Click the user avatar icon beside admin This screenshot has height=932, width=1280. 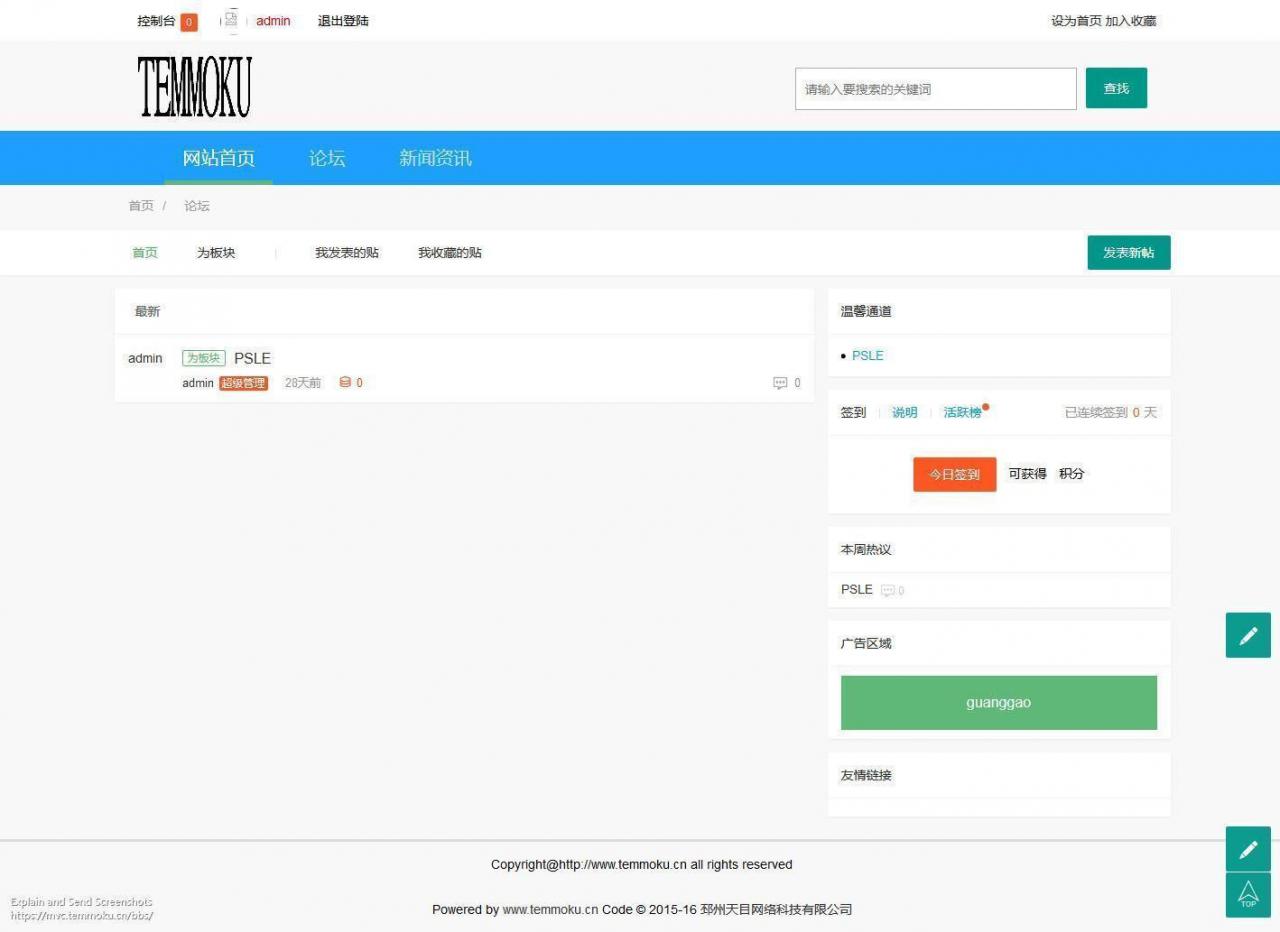[x=231, y=20]
